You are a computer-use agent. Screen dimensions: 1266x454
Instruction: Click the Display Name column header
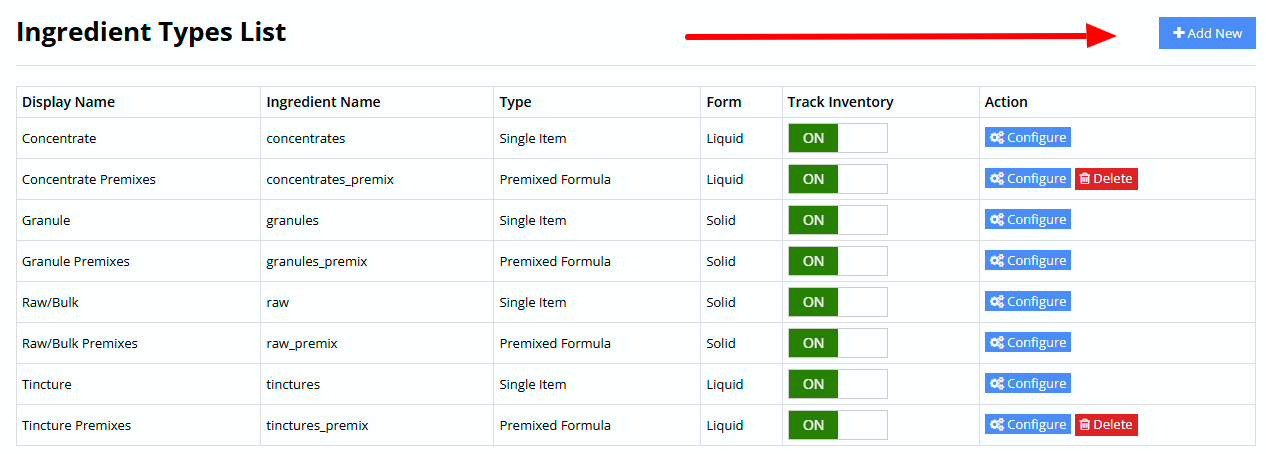coord(68,102)
